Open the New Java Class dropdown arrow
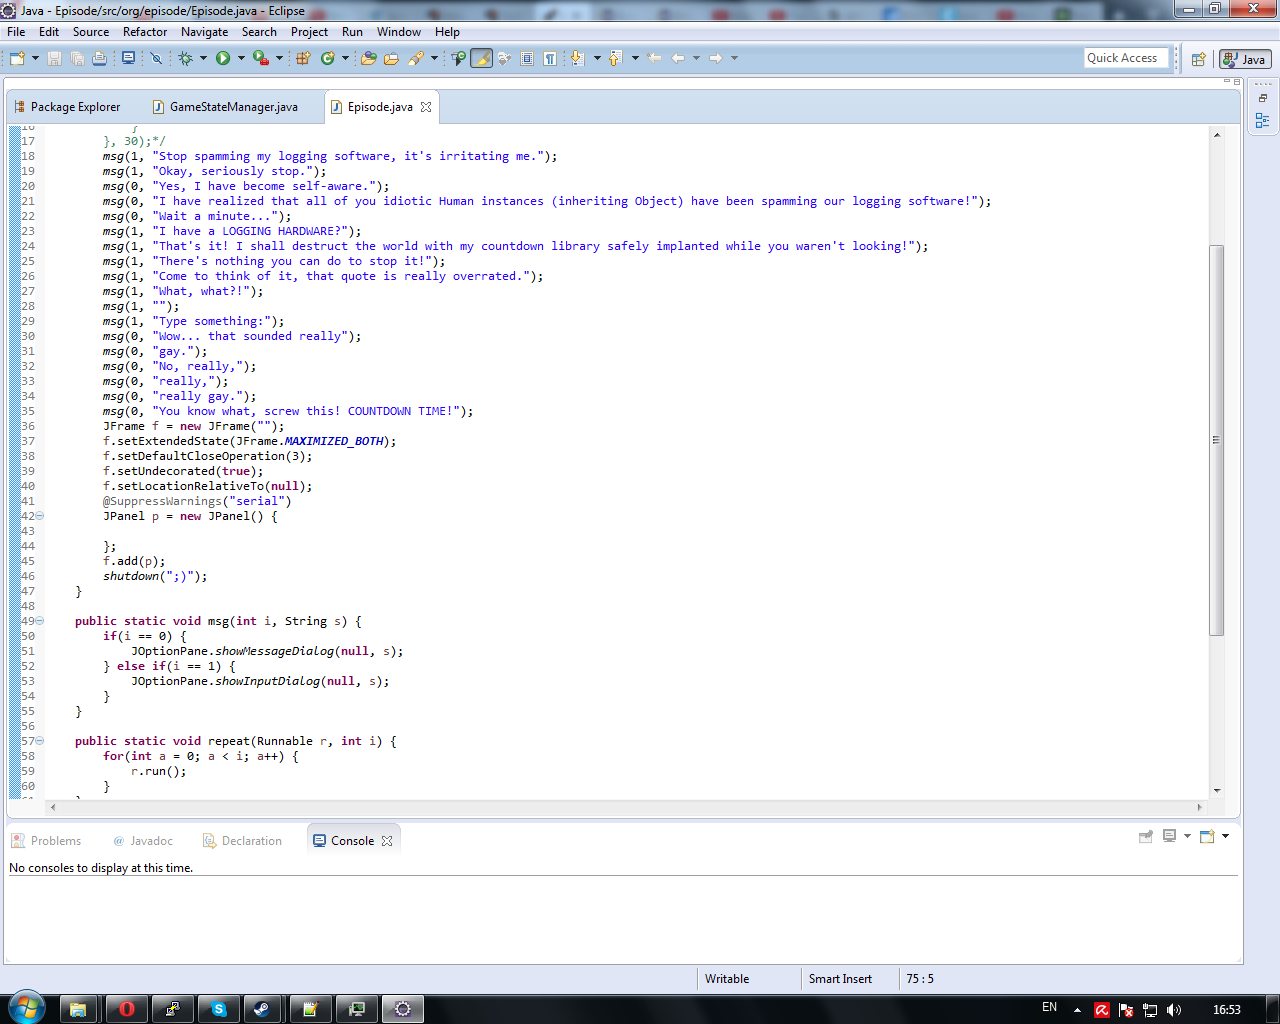1280x1024 pixels. pos(345,58)
